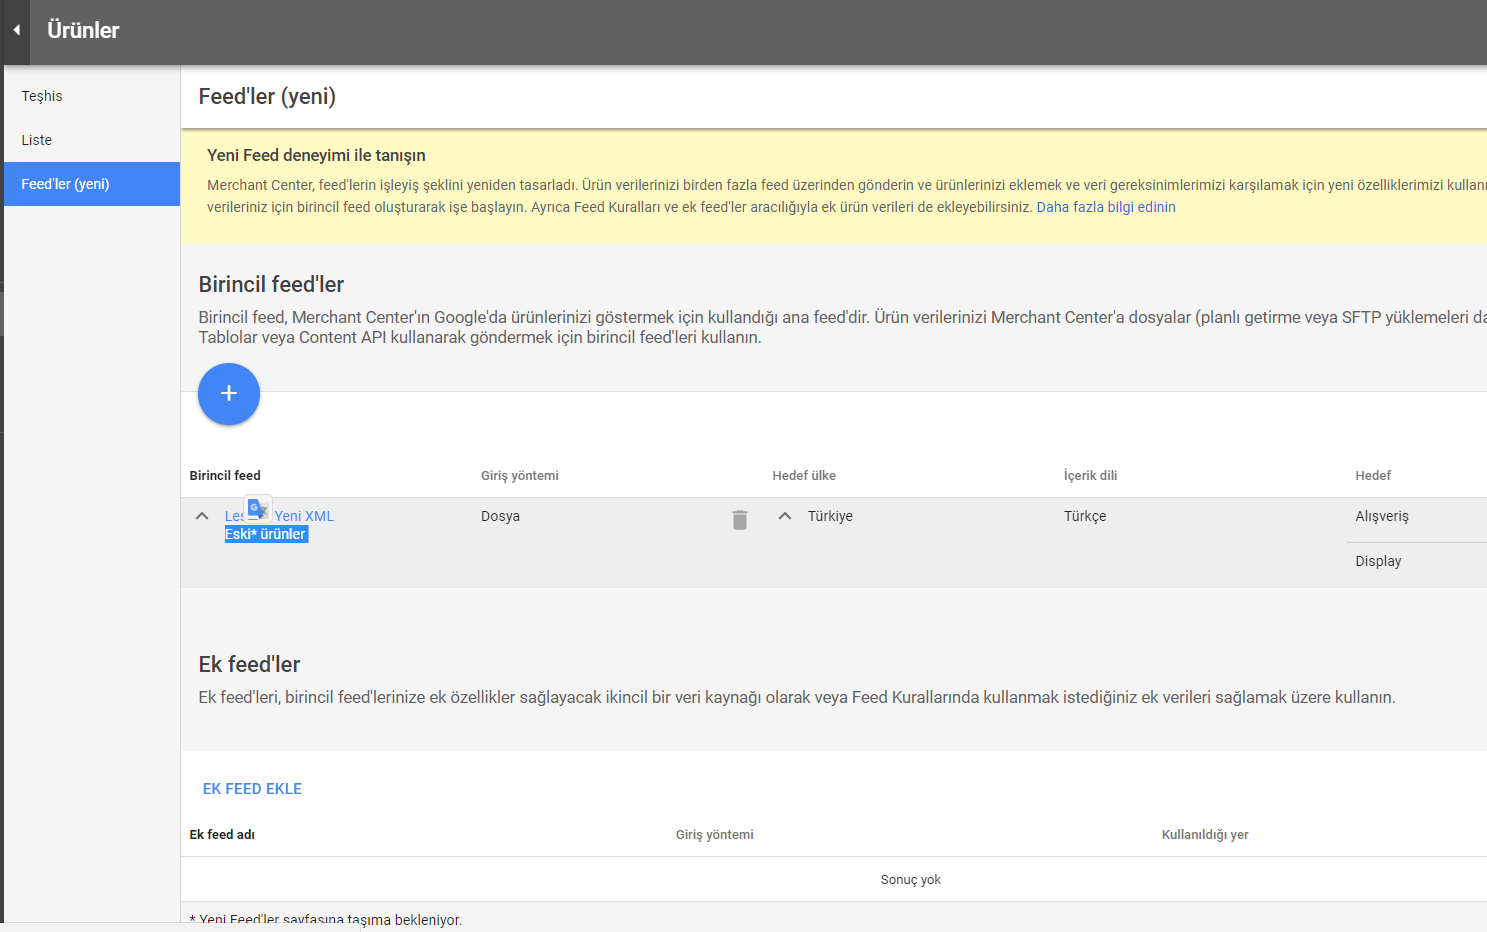Screen dimensions: 1487x932
Task: Click the Birincil feed column header
Action: (x=225, y=476)
